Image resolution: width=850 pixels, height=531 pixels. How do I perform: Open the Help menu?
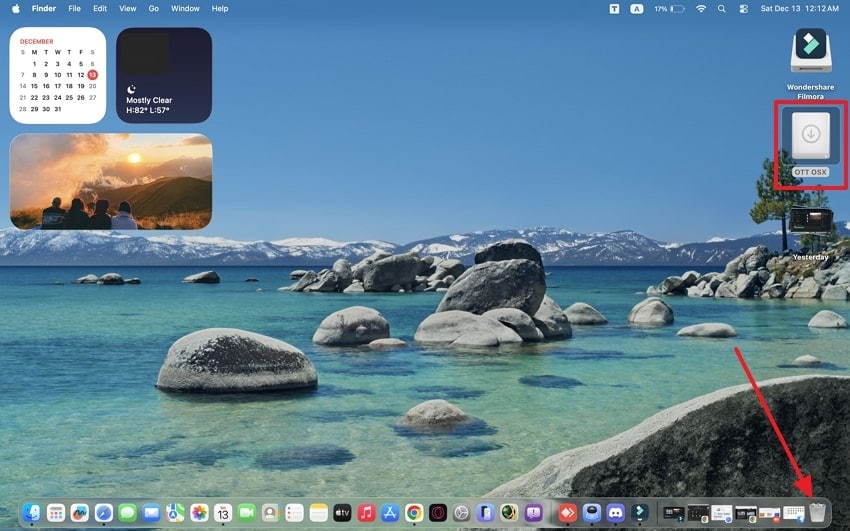(220, 9)
